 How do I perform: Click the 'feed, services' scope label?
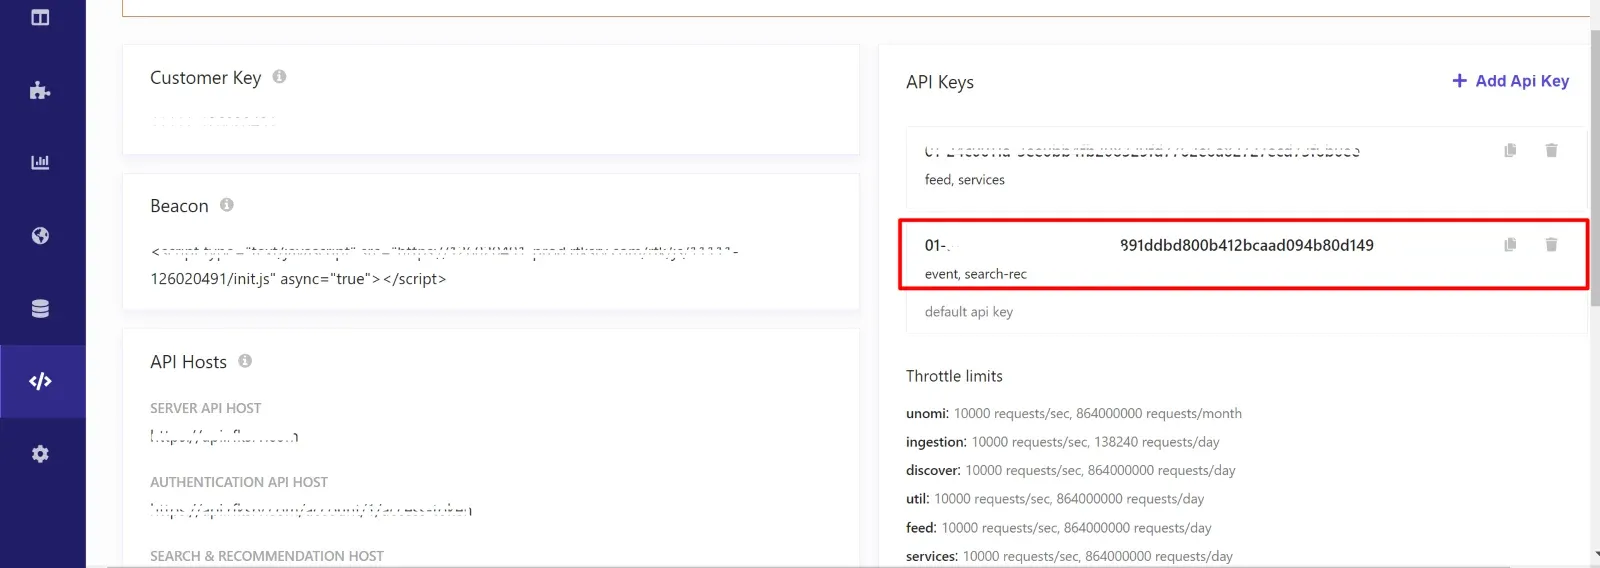coord(965,180)
